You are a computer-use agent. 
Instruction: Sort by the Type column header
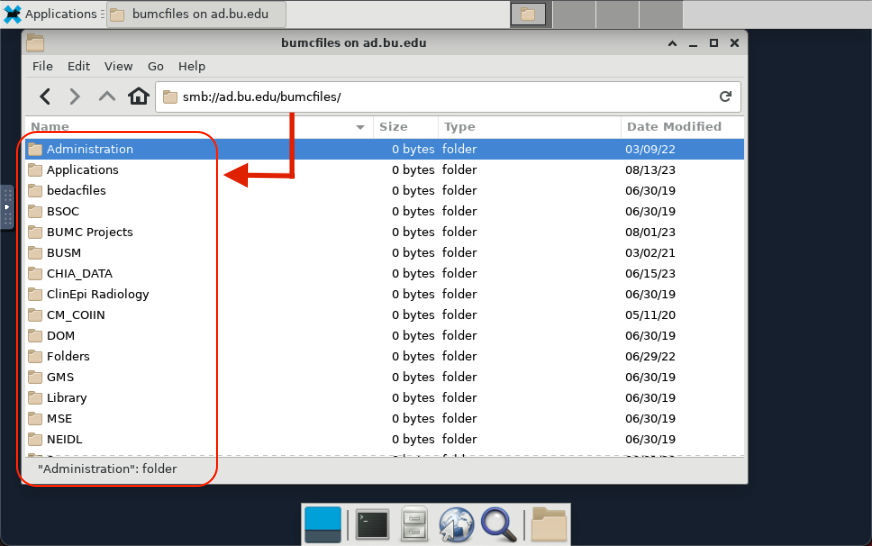pyautogui.click(x=529, y=127)
